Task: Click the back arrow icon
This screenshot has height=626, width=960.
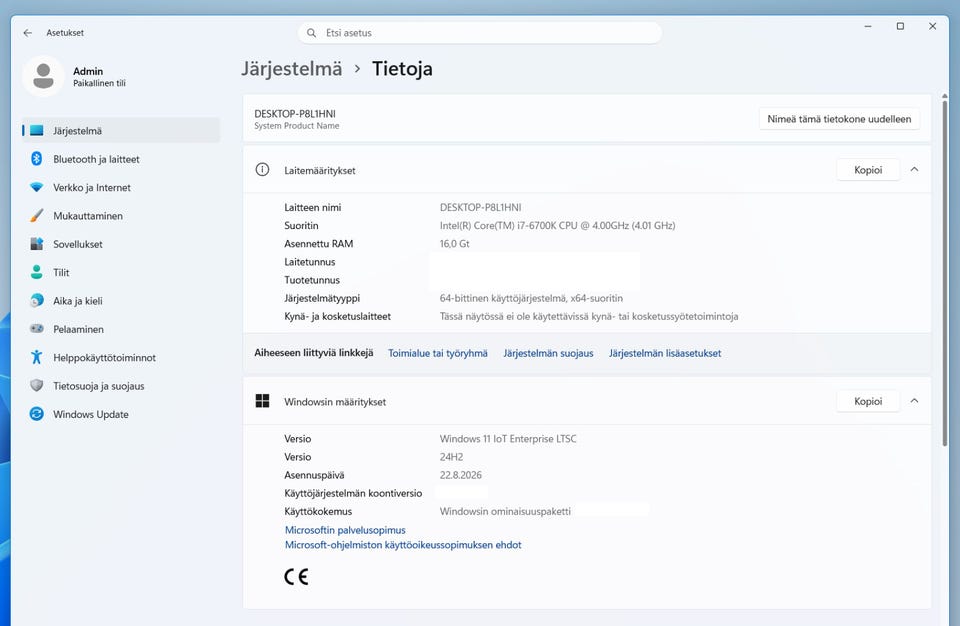Action: click(28, 33)
